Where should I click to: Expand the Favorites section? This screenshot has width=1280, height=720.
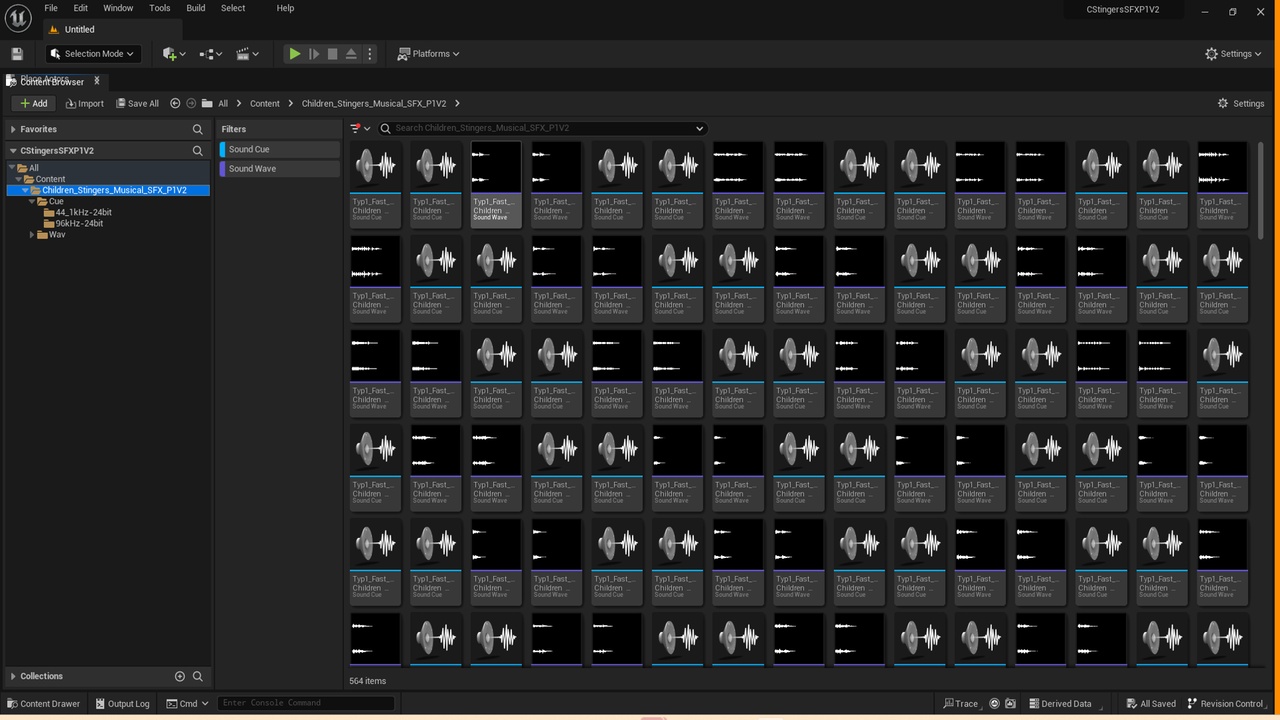tap(13, 129)
